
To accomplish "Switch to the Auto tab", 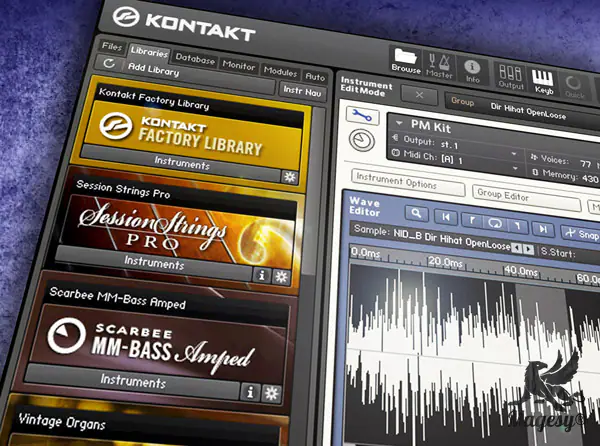I will (x=315, y=77).
